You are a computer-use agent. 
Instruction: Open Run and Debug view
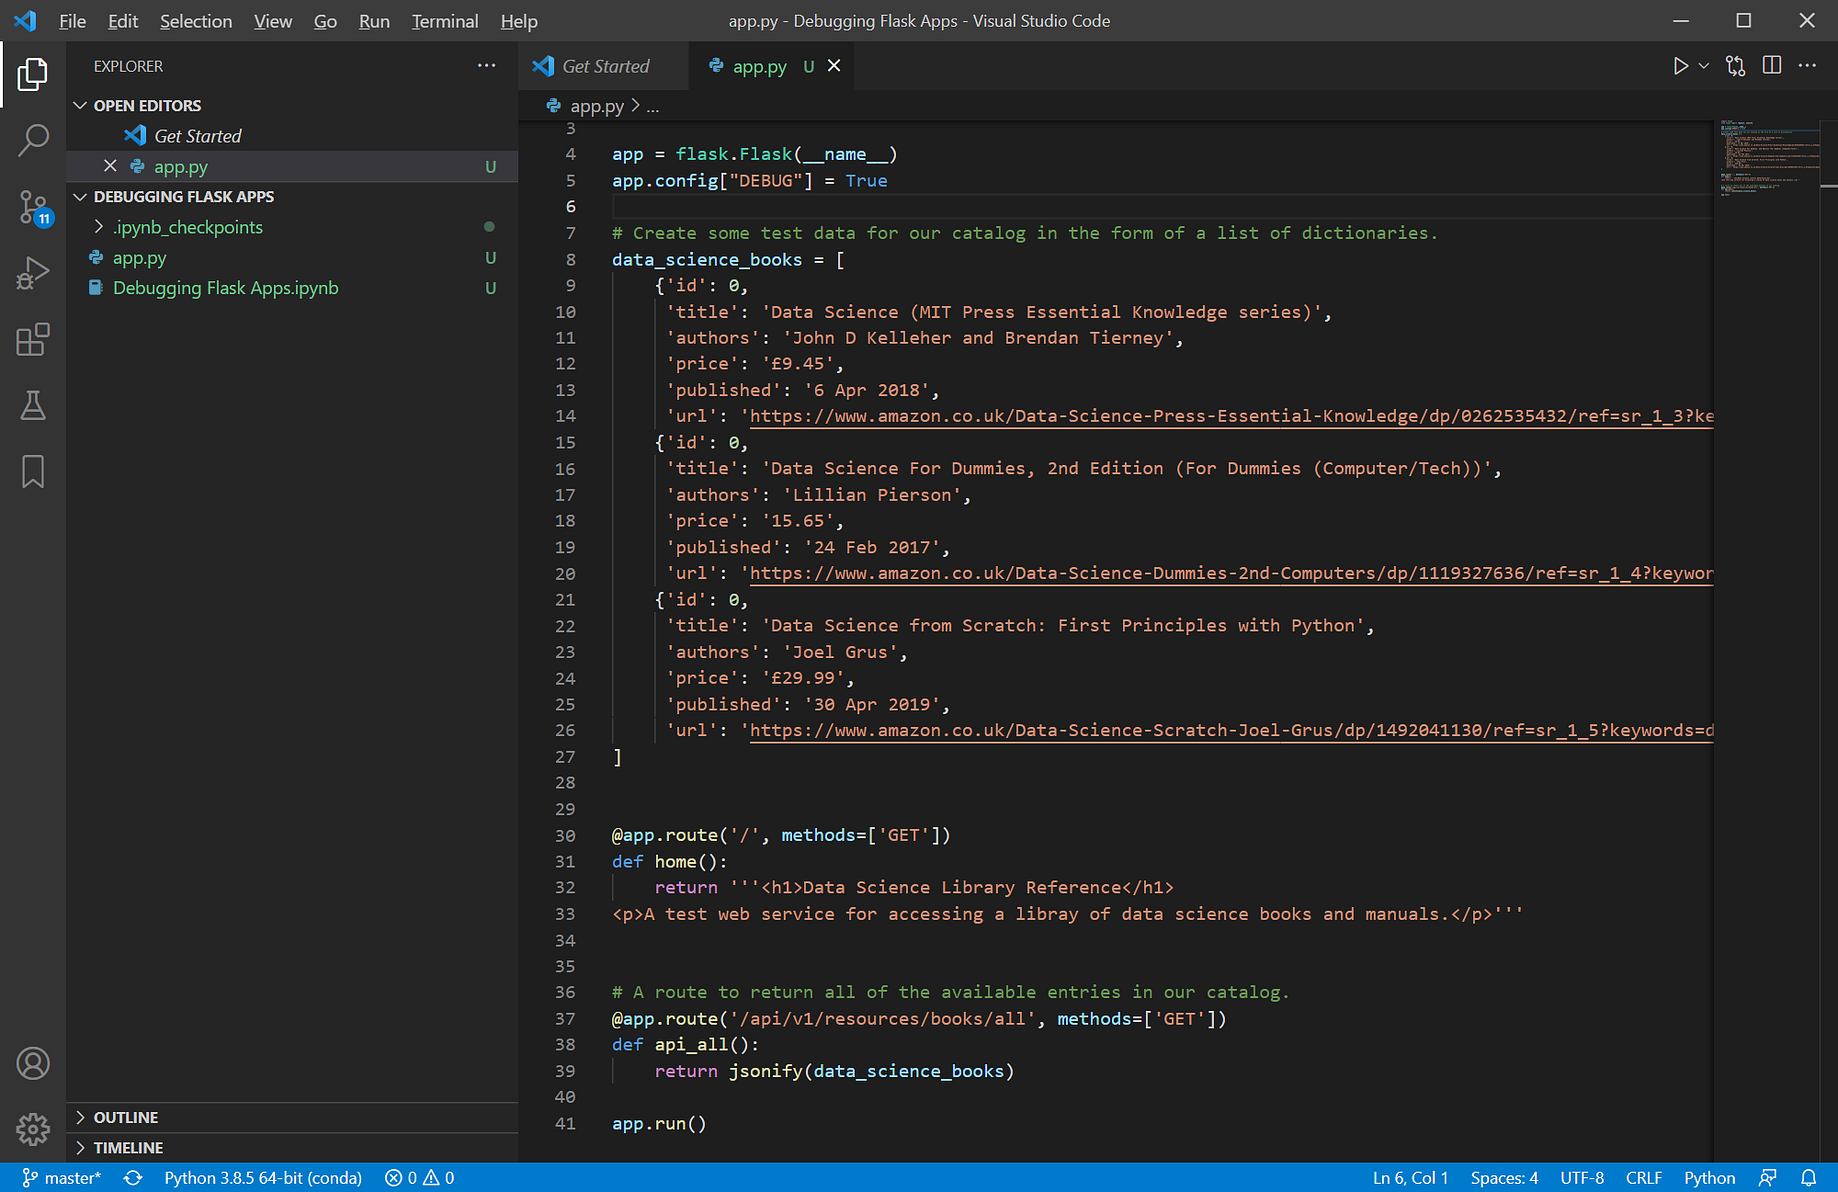(33, 273)
